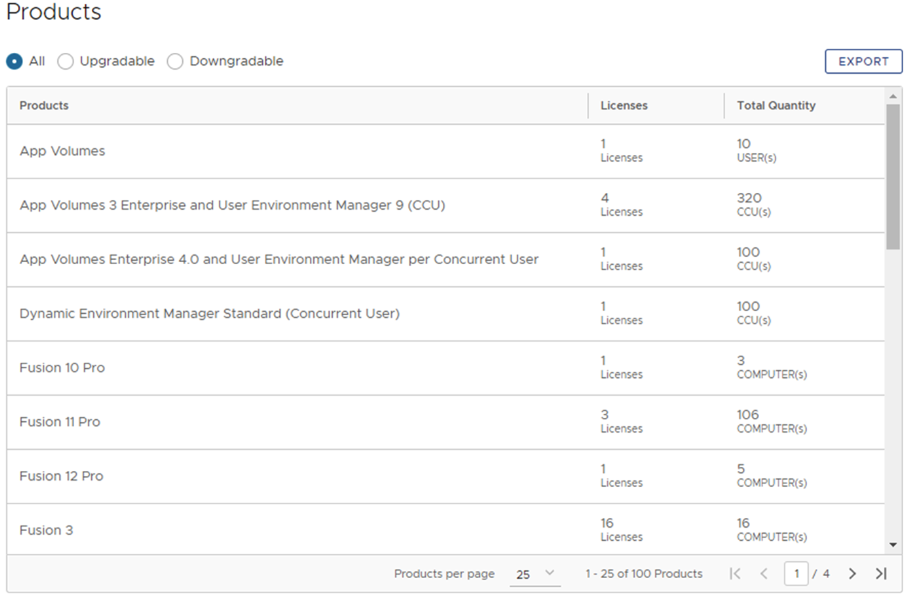Click the Export button
This screenshot has height=597, width=907.
click(863, 62)
